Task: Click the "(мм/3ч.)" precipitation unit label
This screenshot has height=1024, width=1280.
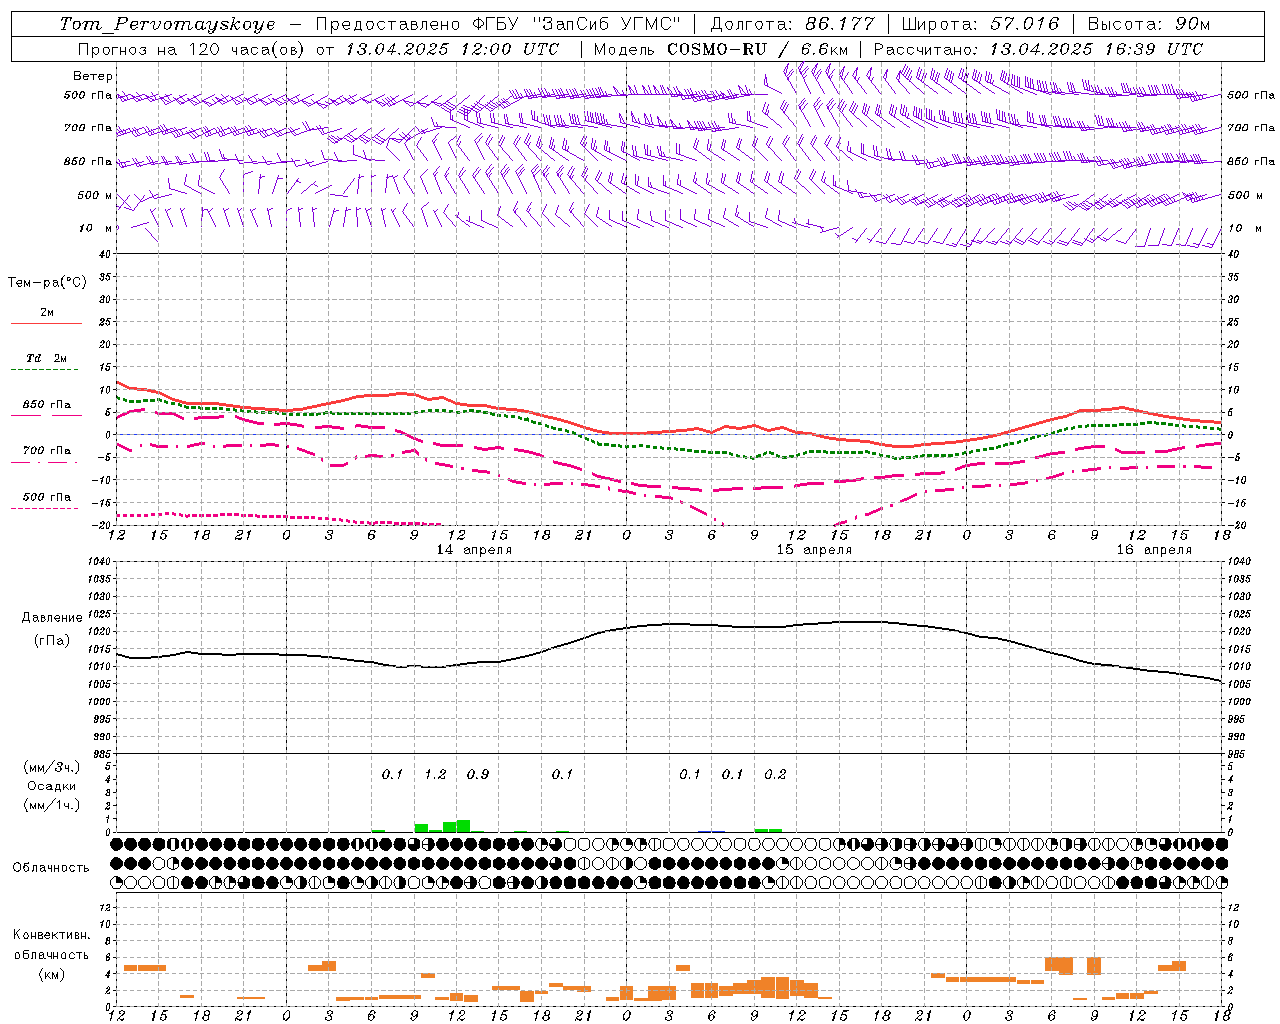Action: point(52,767)
